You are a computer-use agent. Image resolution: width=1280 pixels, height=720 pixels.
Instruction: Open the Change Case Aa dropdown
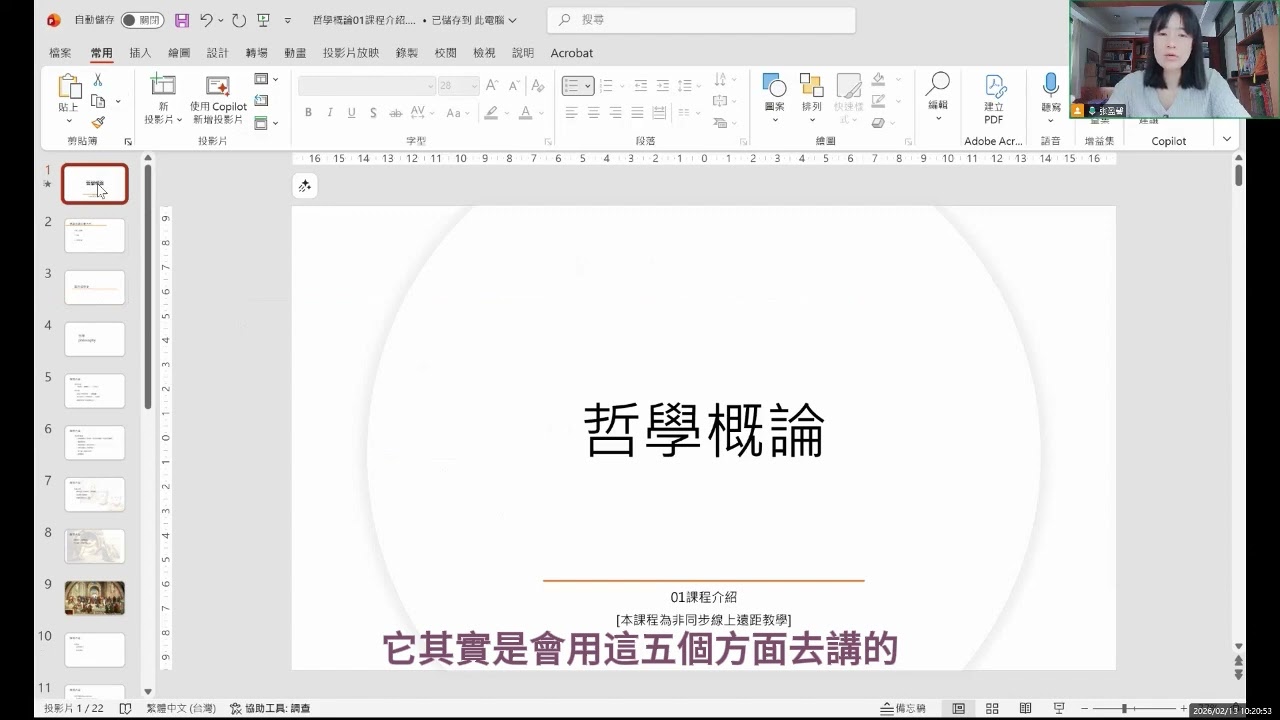click(x=457, y=113)
